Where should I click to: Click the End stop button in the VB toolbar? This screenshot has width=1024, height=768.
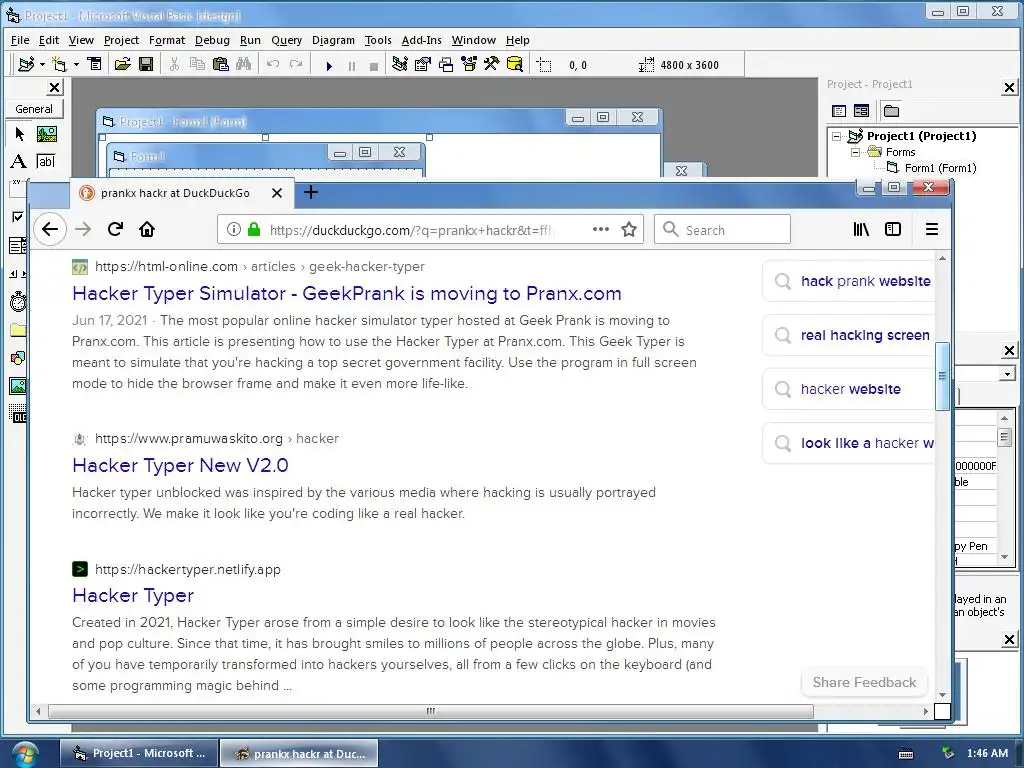click(374, 65)
